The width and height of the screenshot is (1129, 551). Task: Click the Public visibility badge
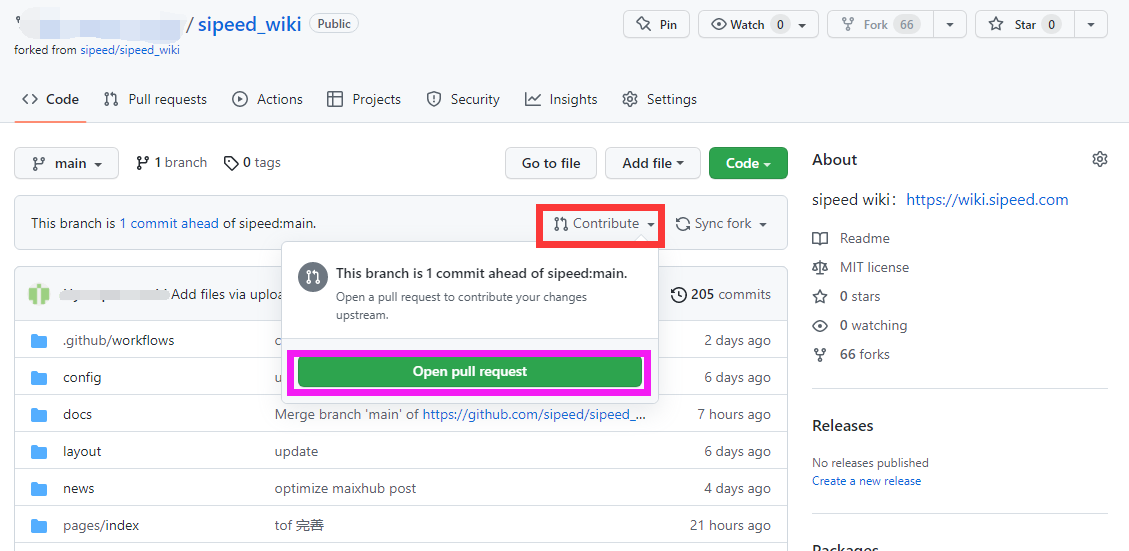pyautogui.click(x=334, y=23)
